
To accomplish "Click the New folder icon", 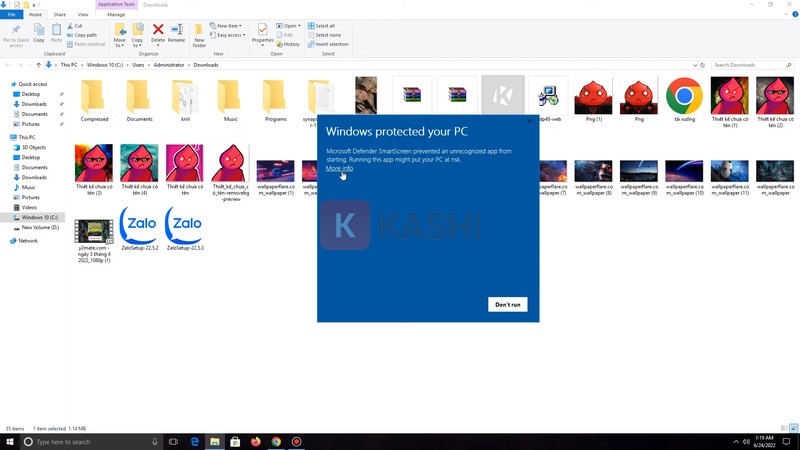I will pos(199,34).
